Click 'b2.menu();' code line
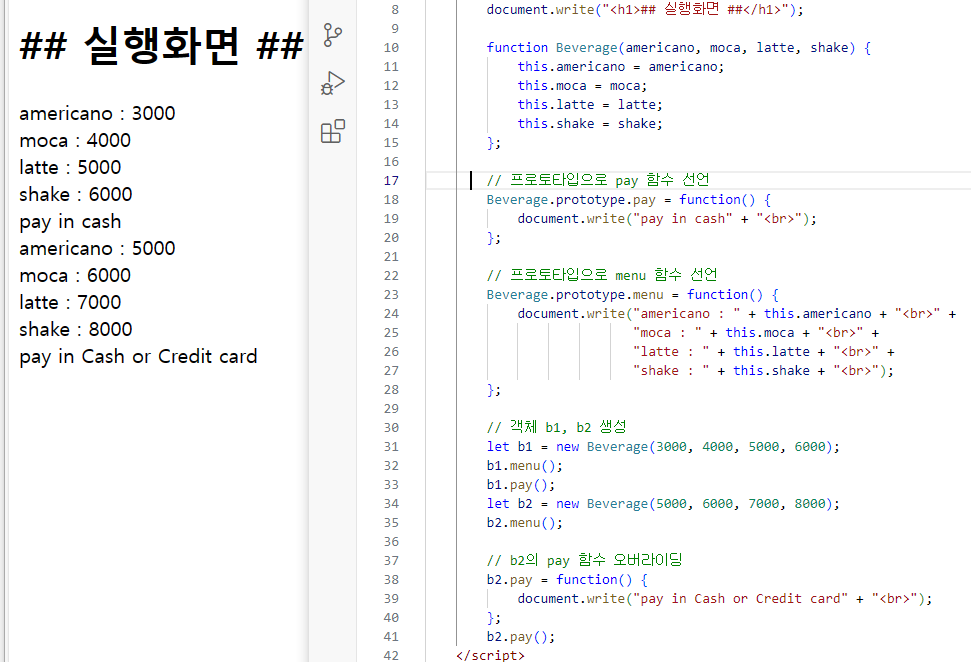971x662 pixels. click(x=525, y=523)
